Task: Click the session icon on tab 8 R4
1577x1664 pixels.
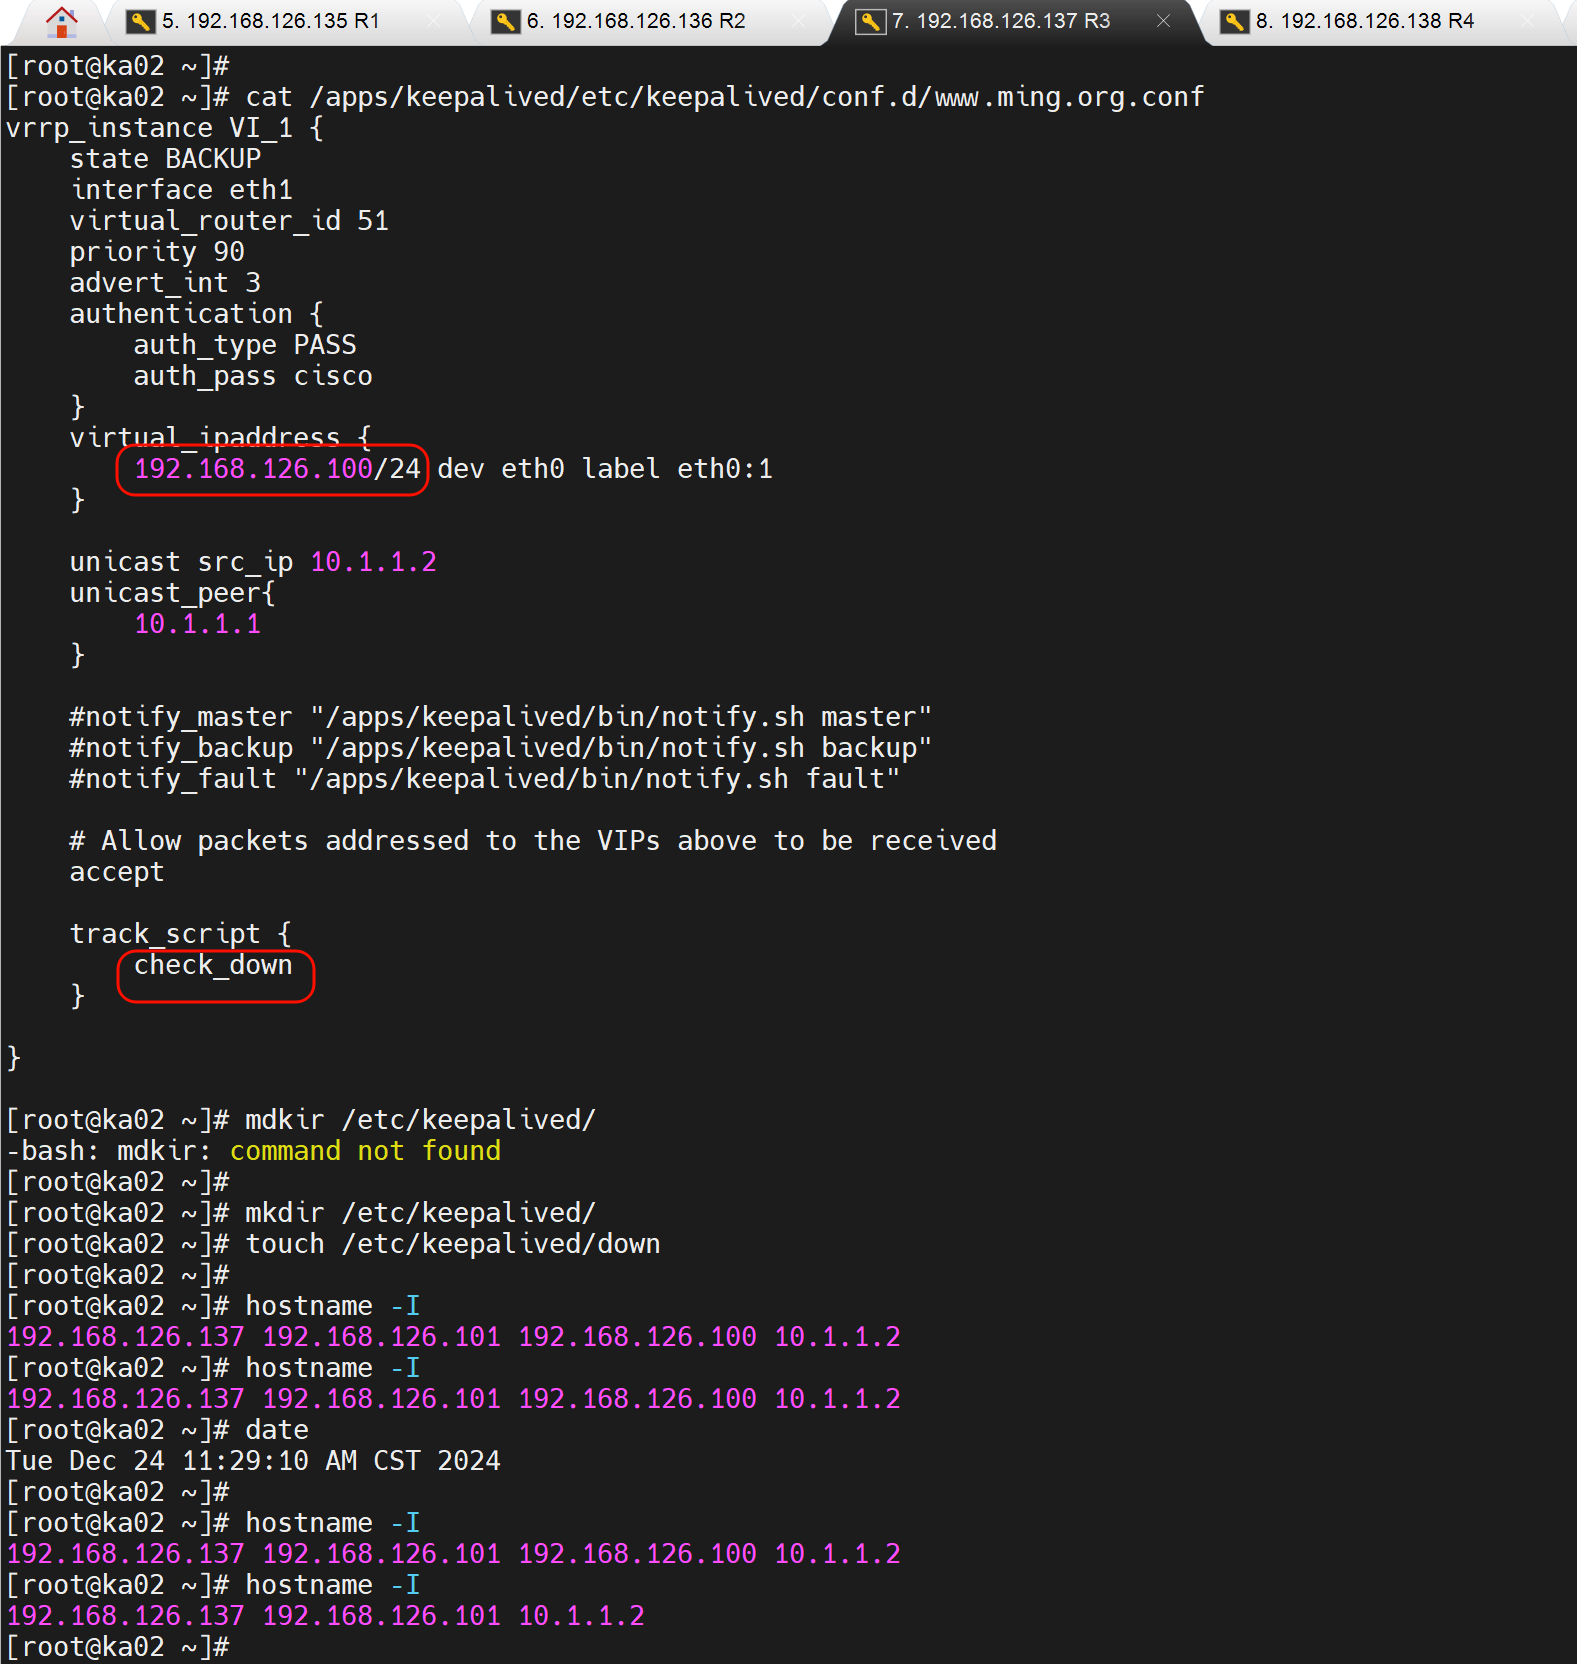Action: 1235,21
